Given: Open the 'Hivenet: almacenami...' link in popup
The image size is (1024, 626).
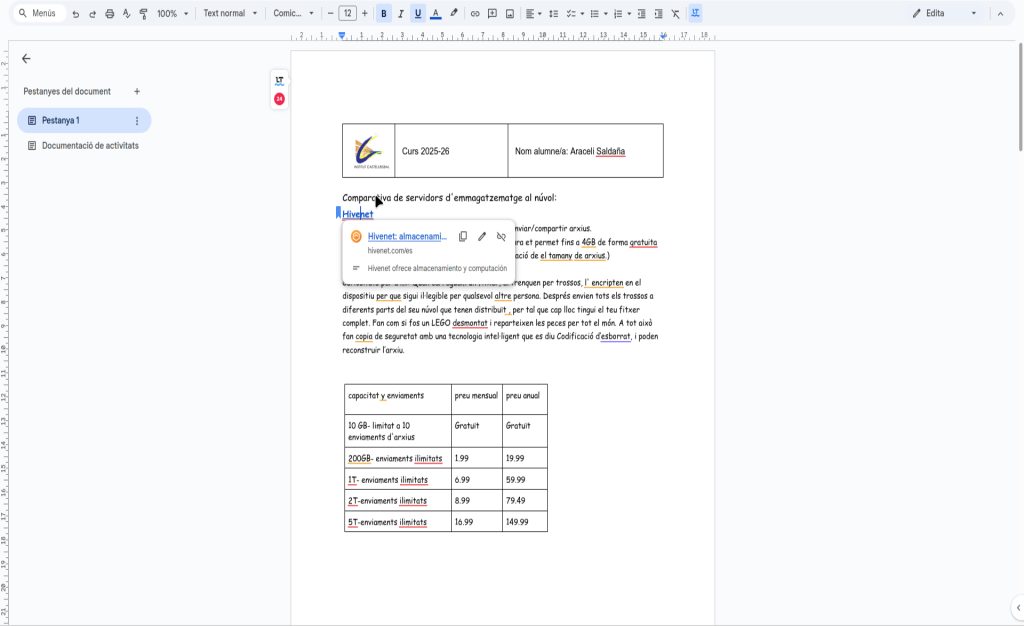Looking at the screenshot, I should (x=407, y=237).
